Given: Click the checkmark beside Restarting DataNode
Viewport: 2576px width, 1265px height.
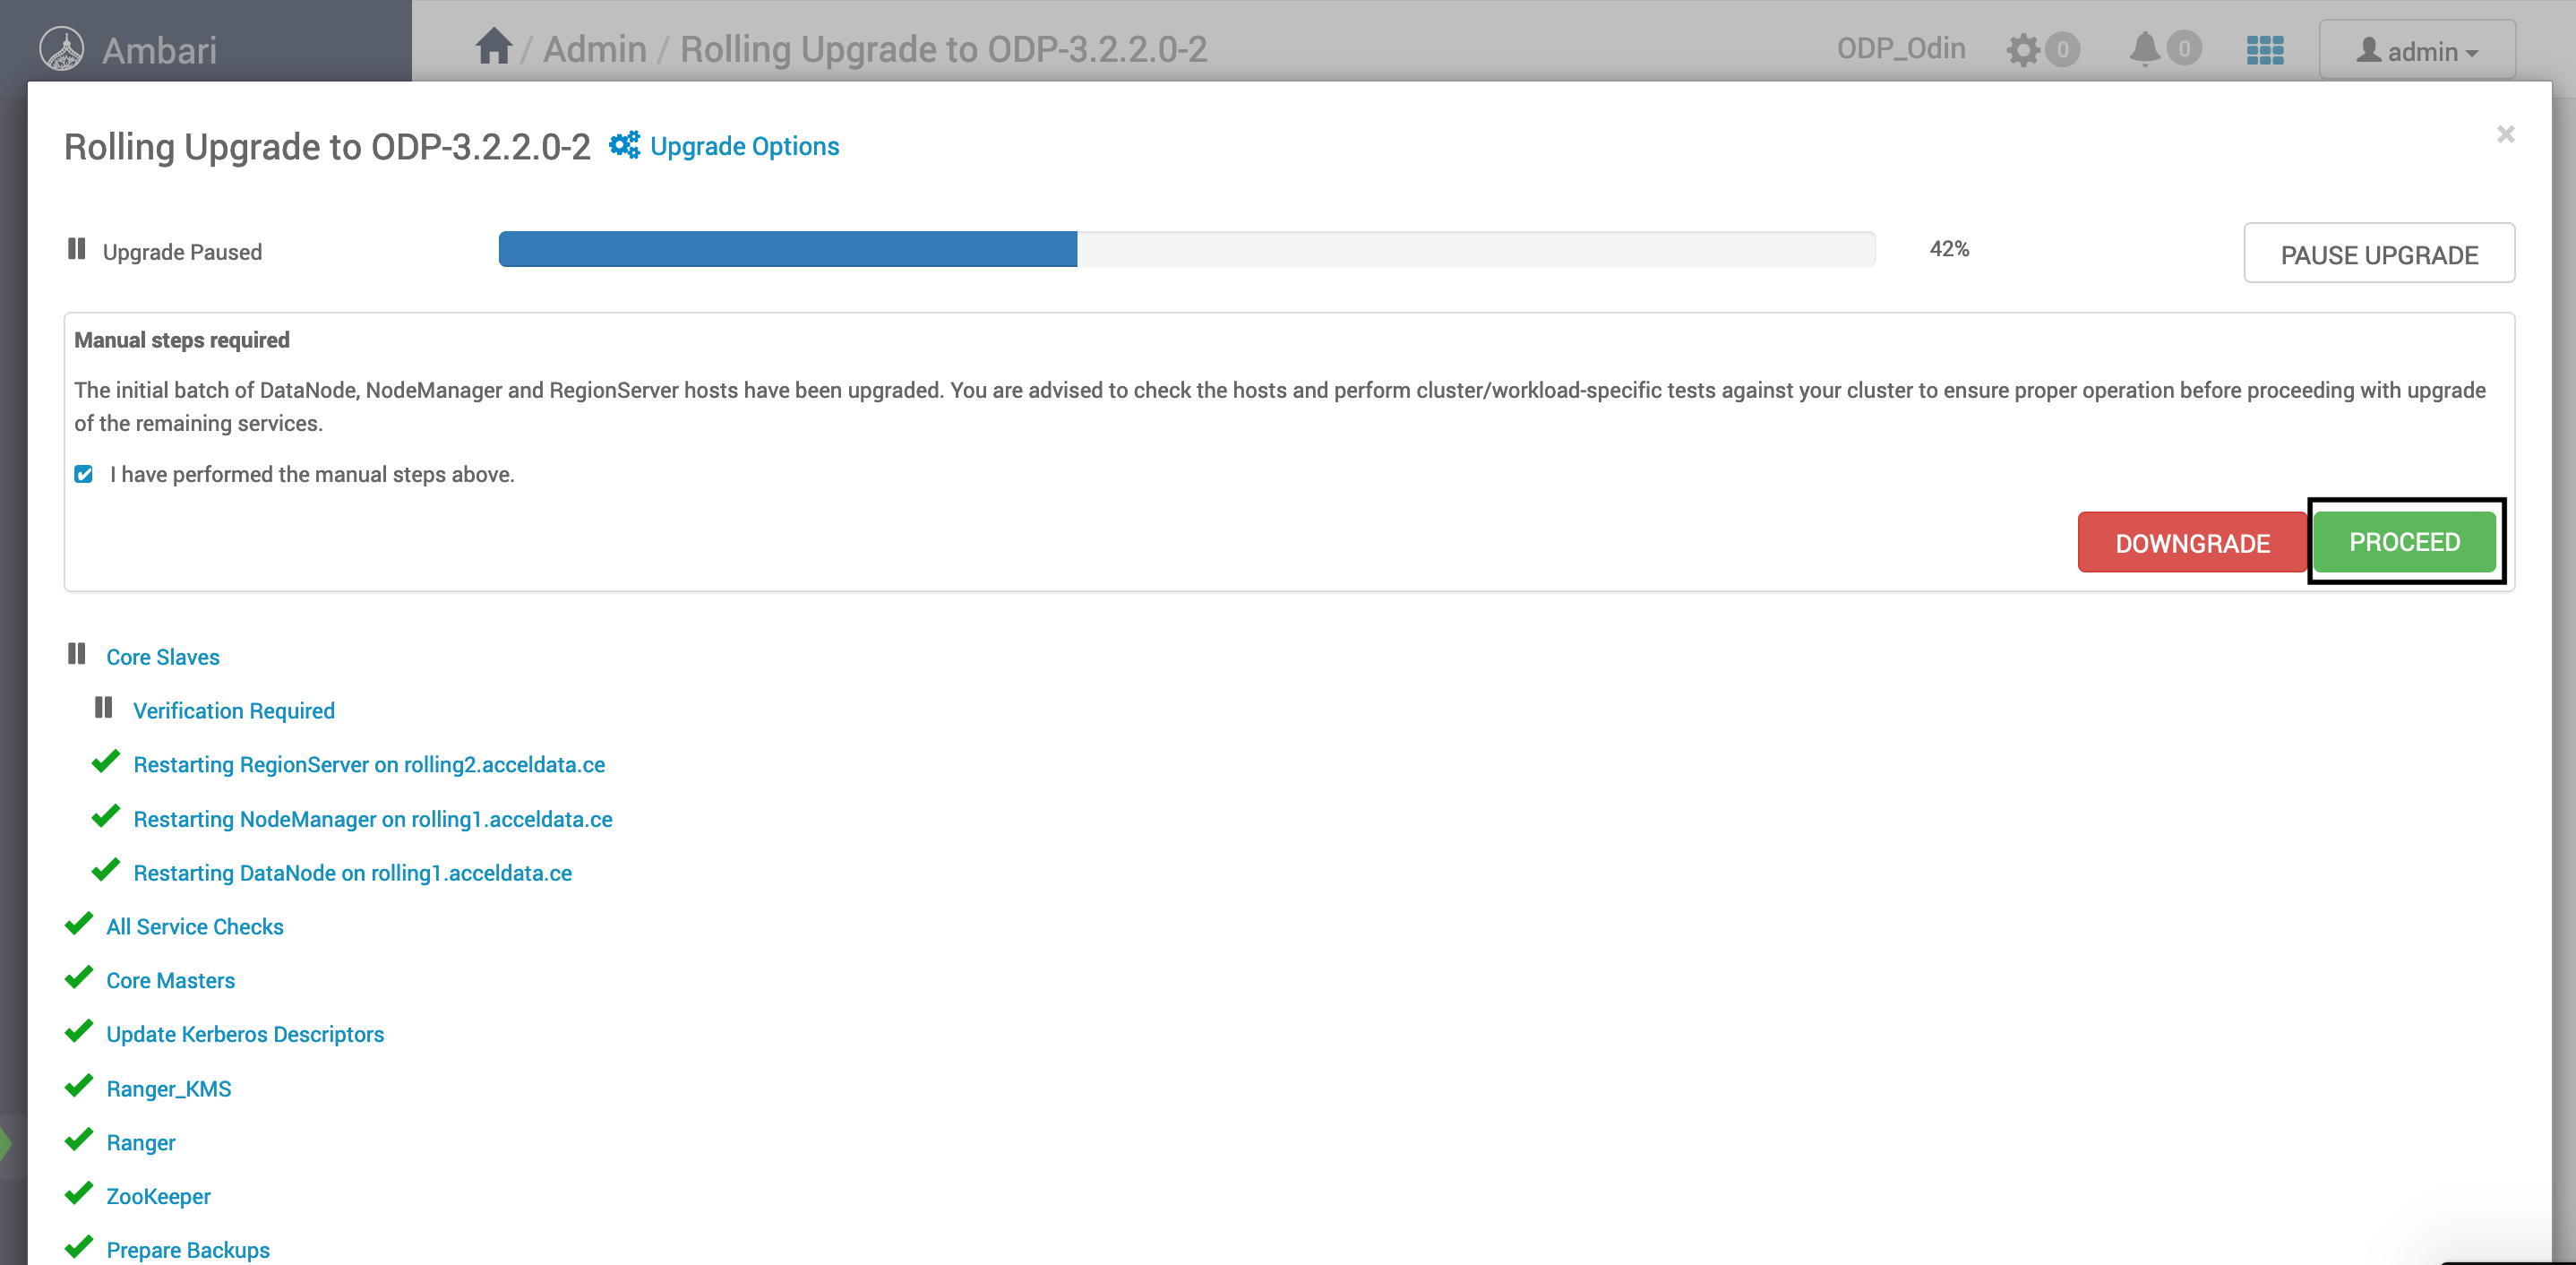Looking at the screenshot, I should [x=105, y=870].
